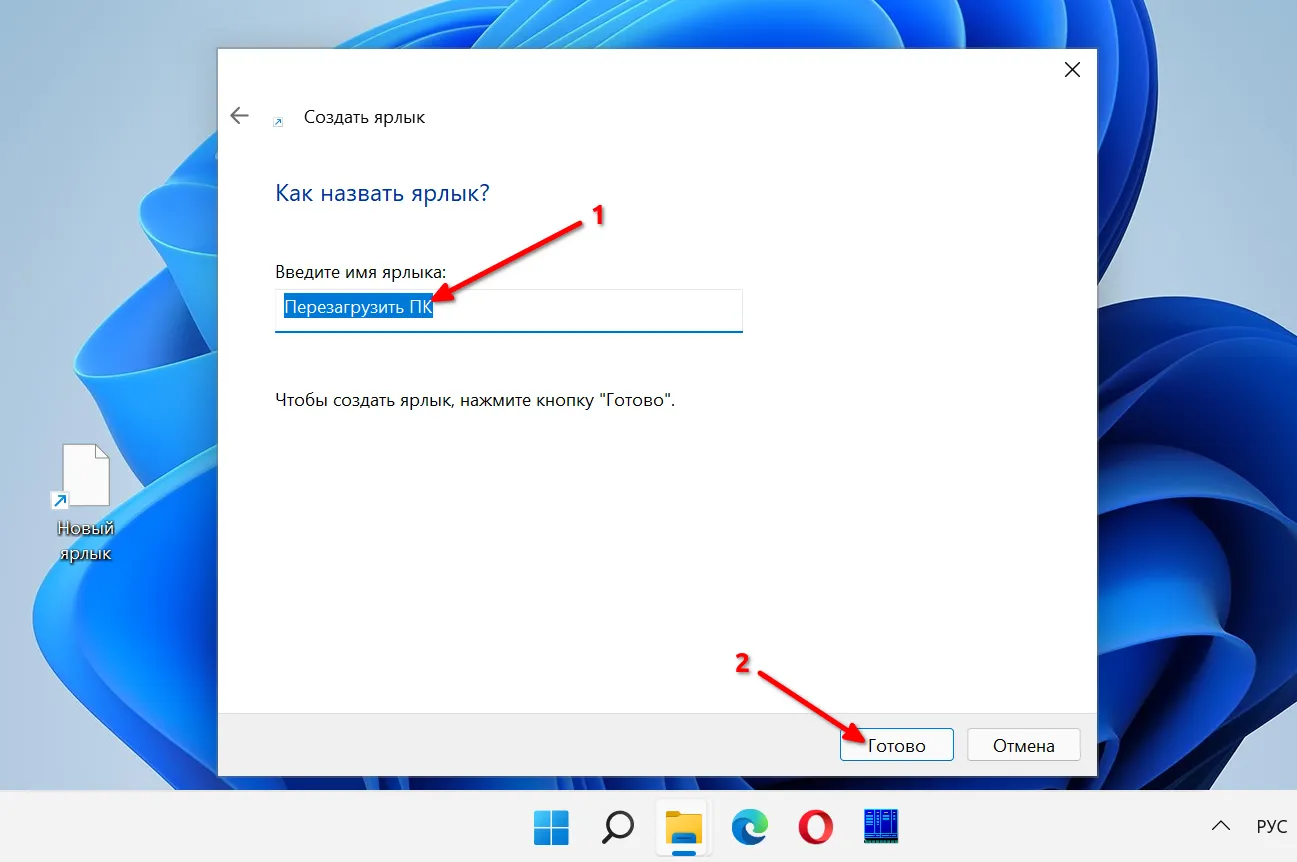Click the Создать ярлык window title text
Viewport: 1297px width, 862px height.
[x=364, y=117]
